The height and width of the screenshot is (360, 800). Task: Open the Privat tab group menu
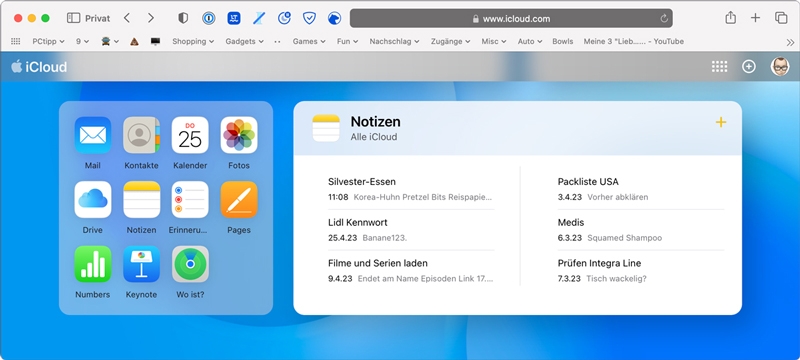97,18
